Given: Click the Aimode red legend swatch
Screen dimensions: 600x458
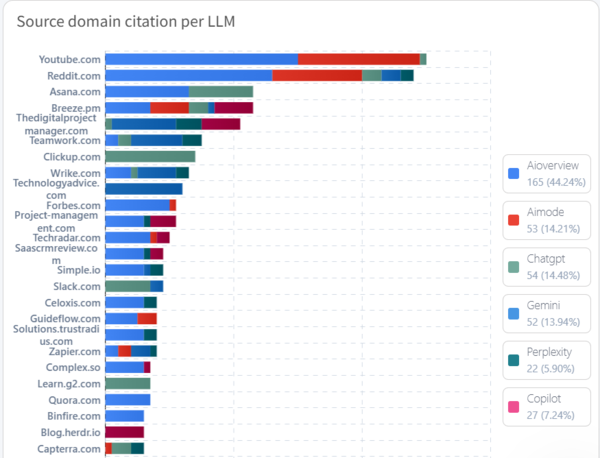Looking at the screenshot, I should [x=514, y=220].
